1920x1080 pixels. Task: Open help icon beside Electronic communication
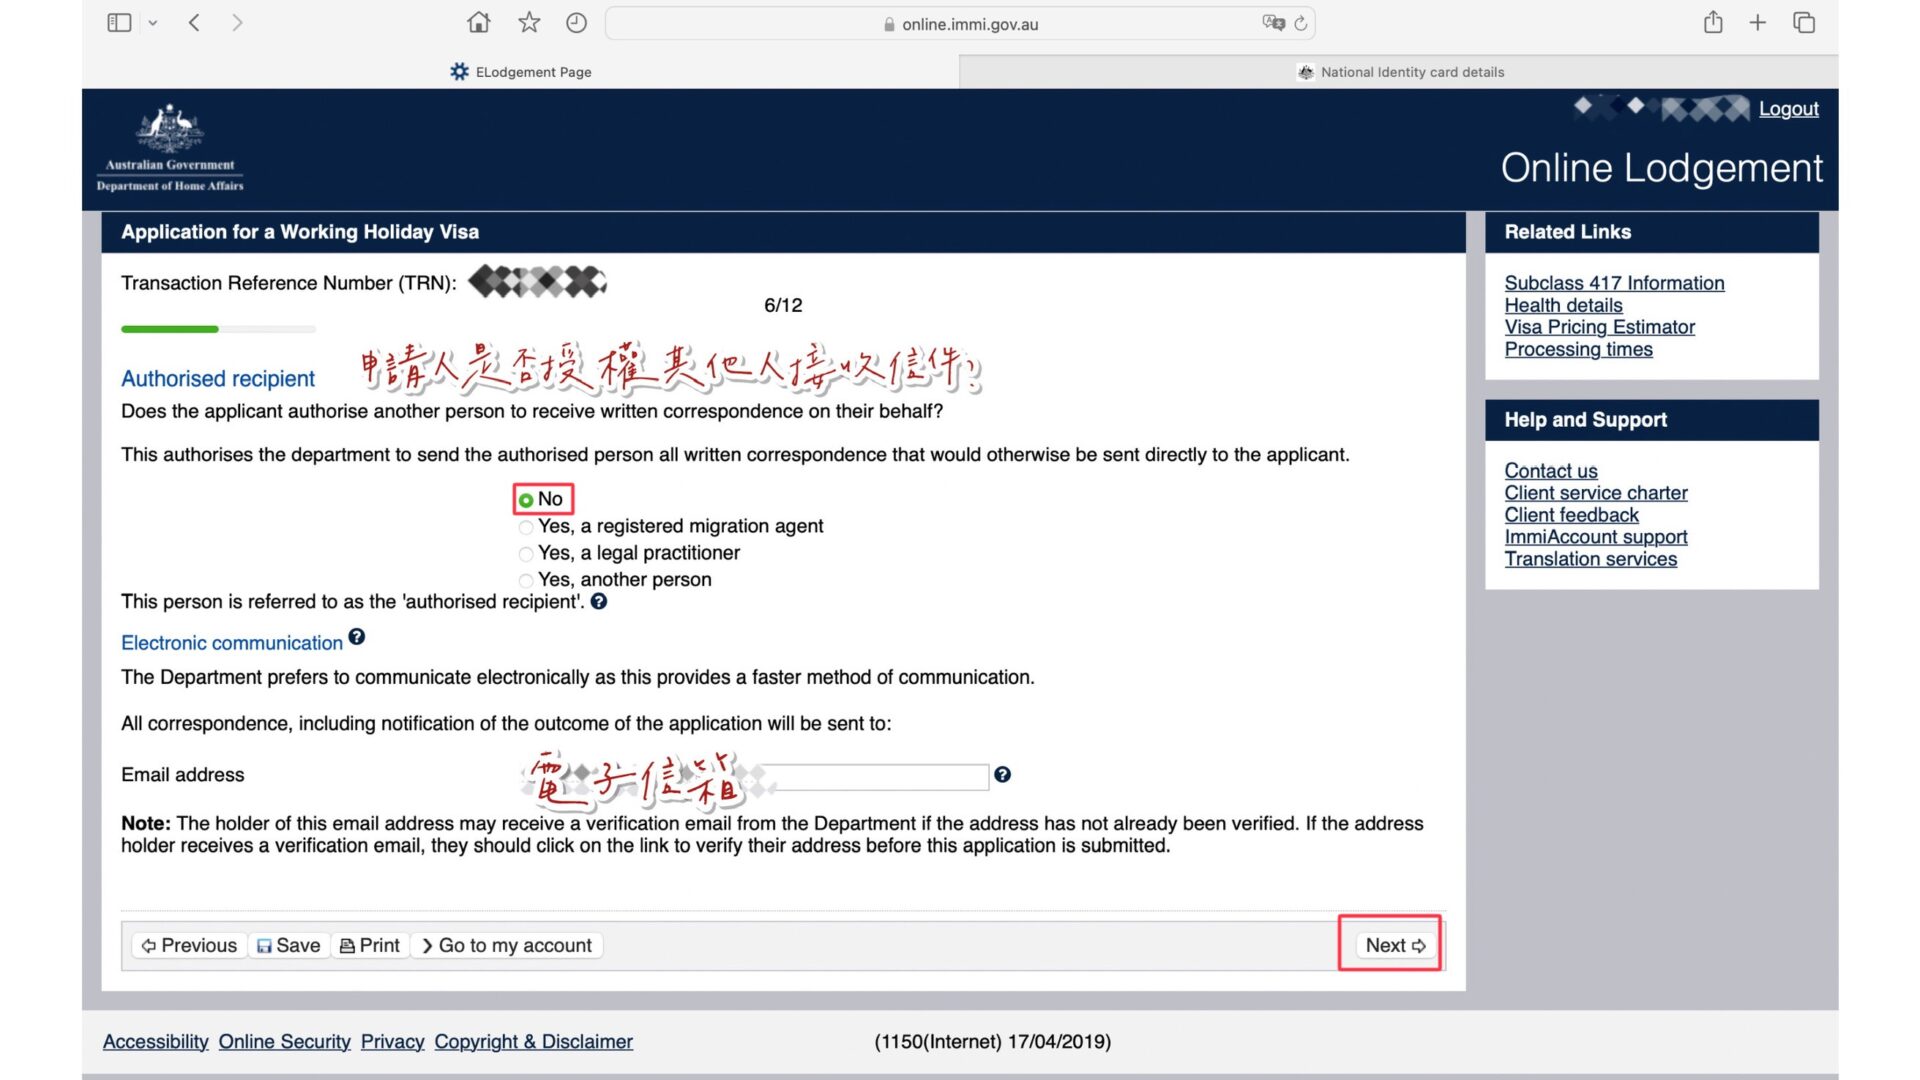click(x=357, y=638)
